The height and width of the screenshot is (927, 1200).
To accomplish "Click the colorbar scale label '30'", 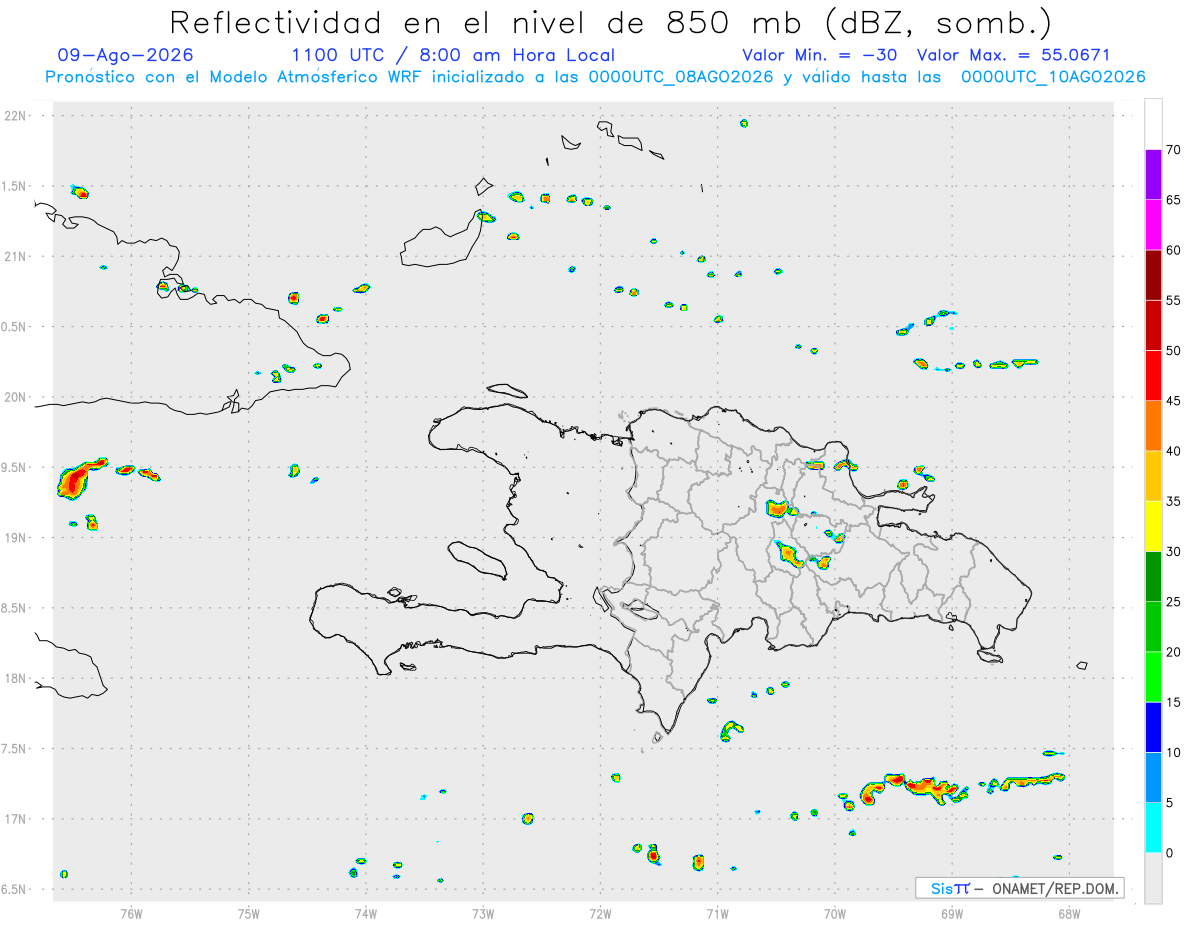I will 1174,551.
